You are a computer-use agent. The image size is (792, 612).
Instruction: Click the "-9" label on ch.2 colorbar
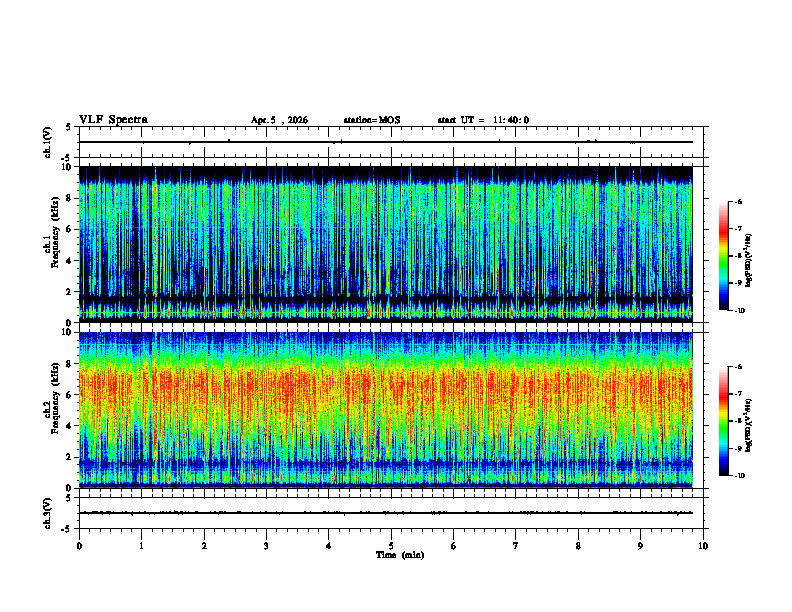[x=738, y=448]
